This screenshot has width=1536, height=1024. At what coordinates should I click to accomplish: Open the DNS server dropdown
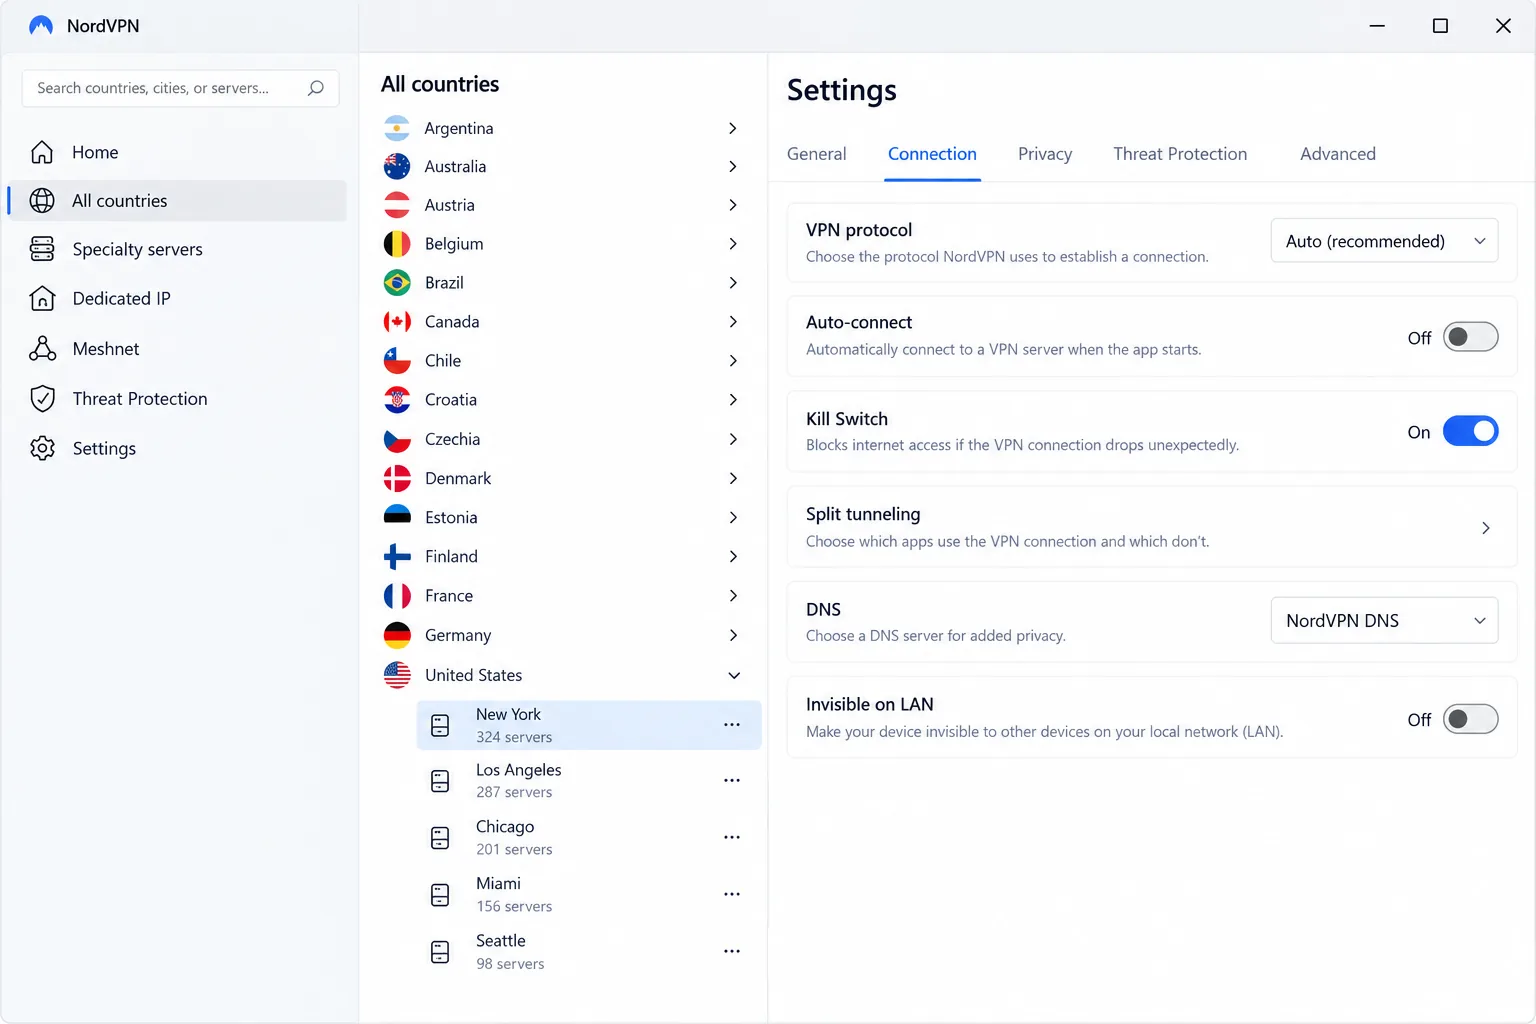tap(1384, 620)
